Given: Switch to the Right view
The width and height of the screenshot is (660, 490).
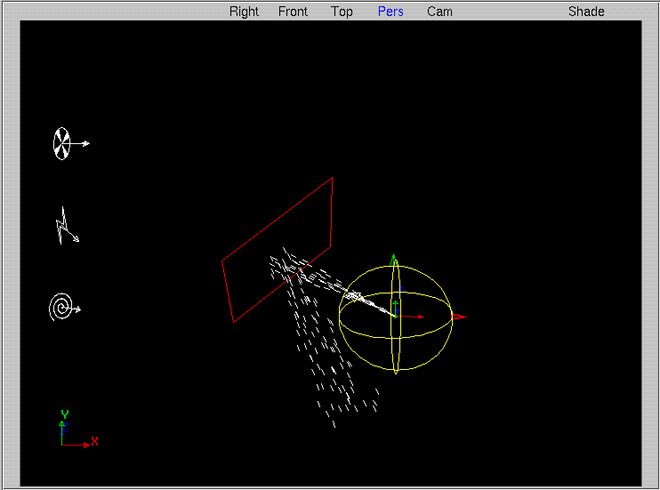Looking at the screenshot, I should tap(244, 11).
